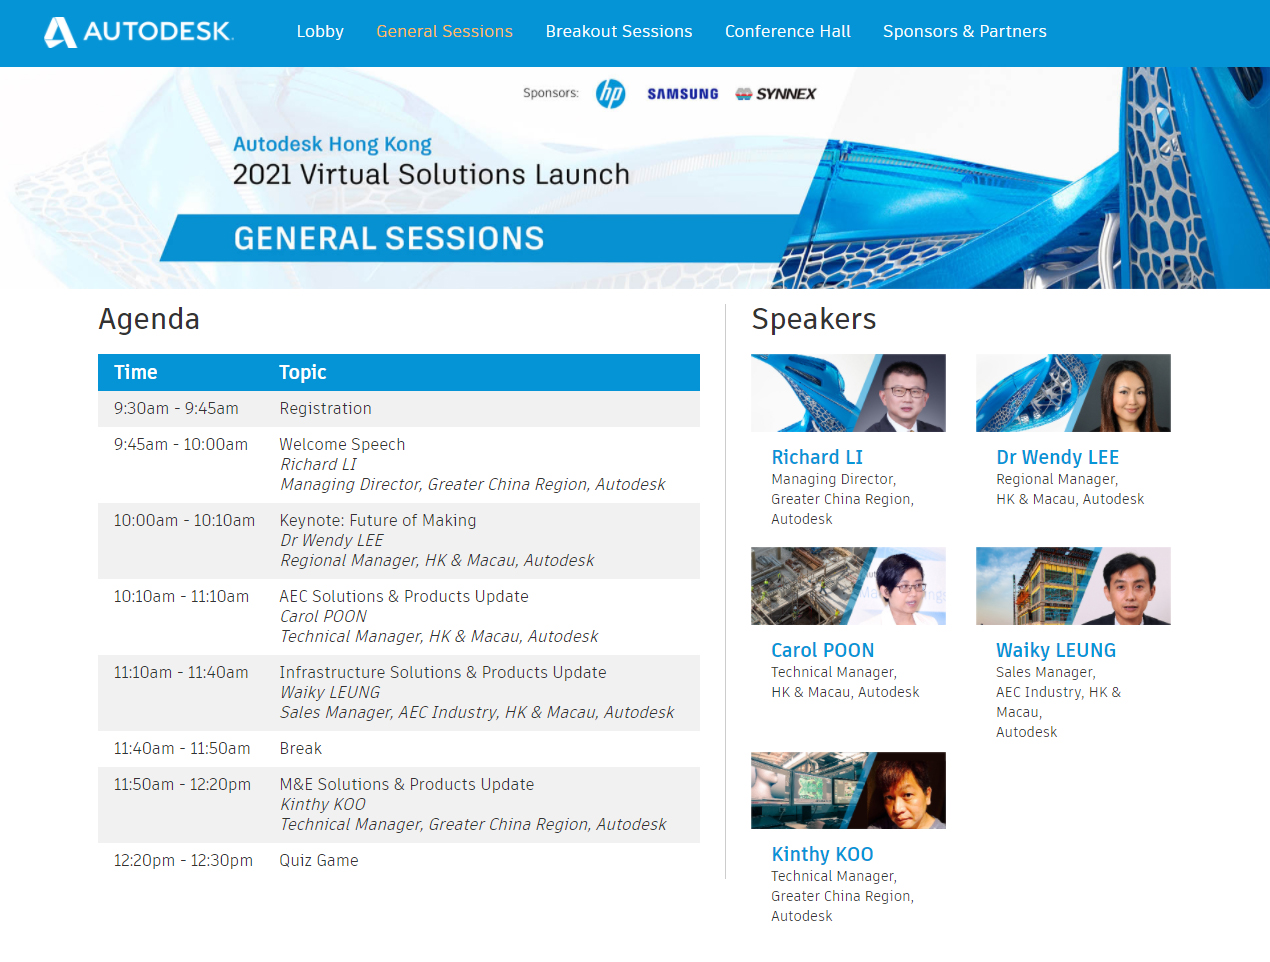Select the 11:50am - 12:20pm time cell
This screenshot has width=1270, height=962.
pyautogui.click(x=182, y=784)
